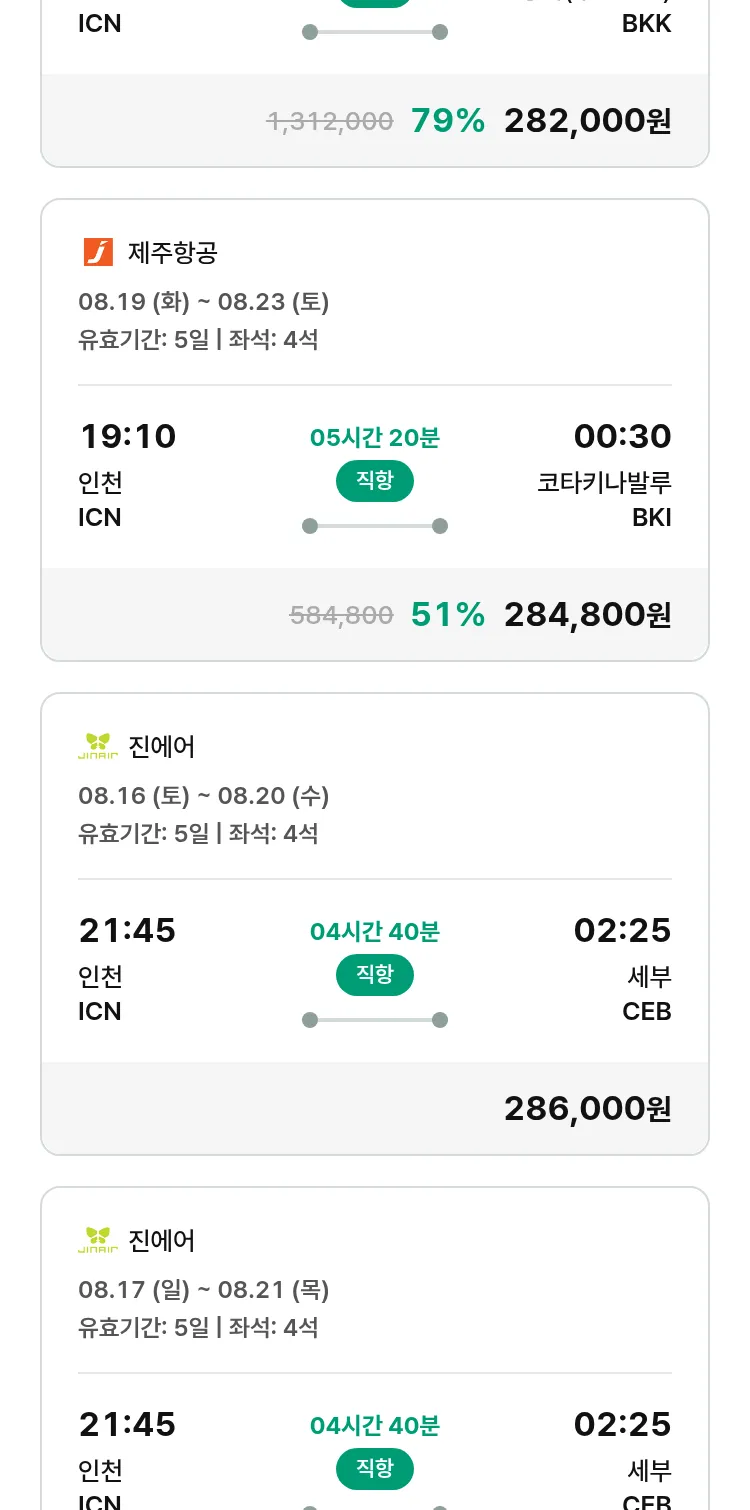Click the 08.16 (토) ~ 08.20 (수) date range
The width and height of the screenshot is (750, 1510).
tap(204, 795)
